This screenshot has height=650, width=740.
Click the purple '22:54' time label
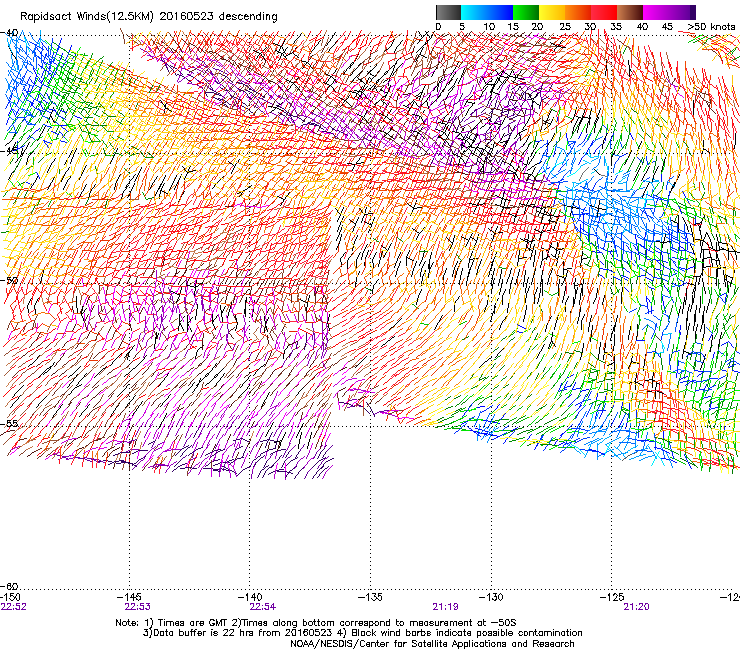pos(263,607)
